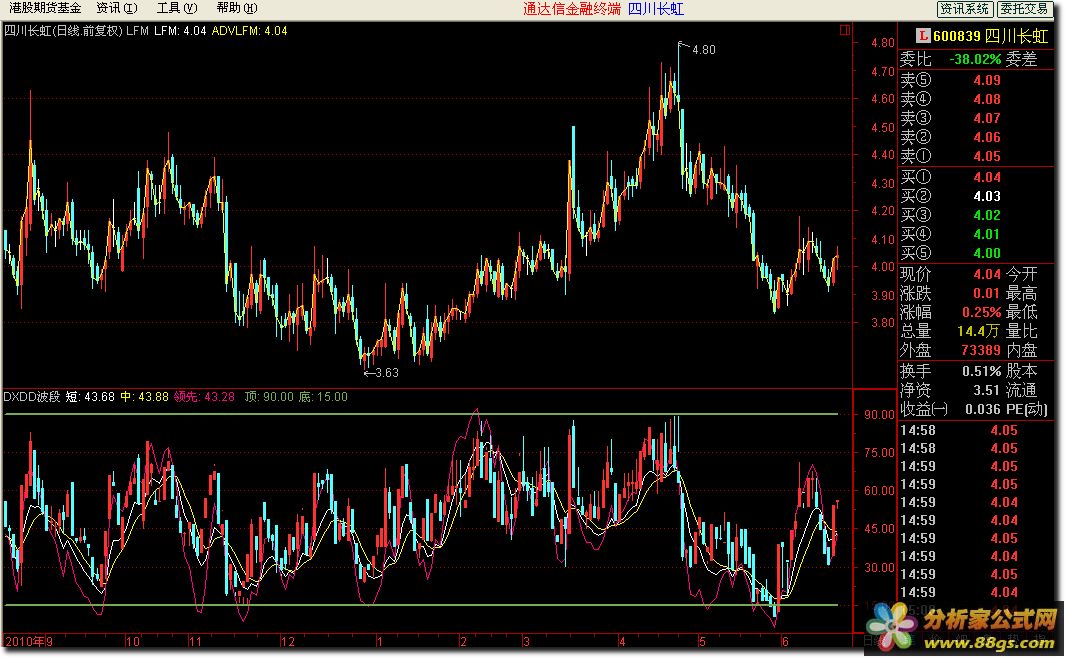Image resolution: width=1066 pixels, height=658 pixels.
Task: Click the 短: 43.68 indicator value
Action: point(90,396)
